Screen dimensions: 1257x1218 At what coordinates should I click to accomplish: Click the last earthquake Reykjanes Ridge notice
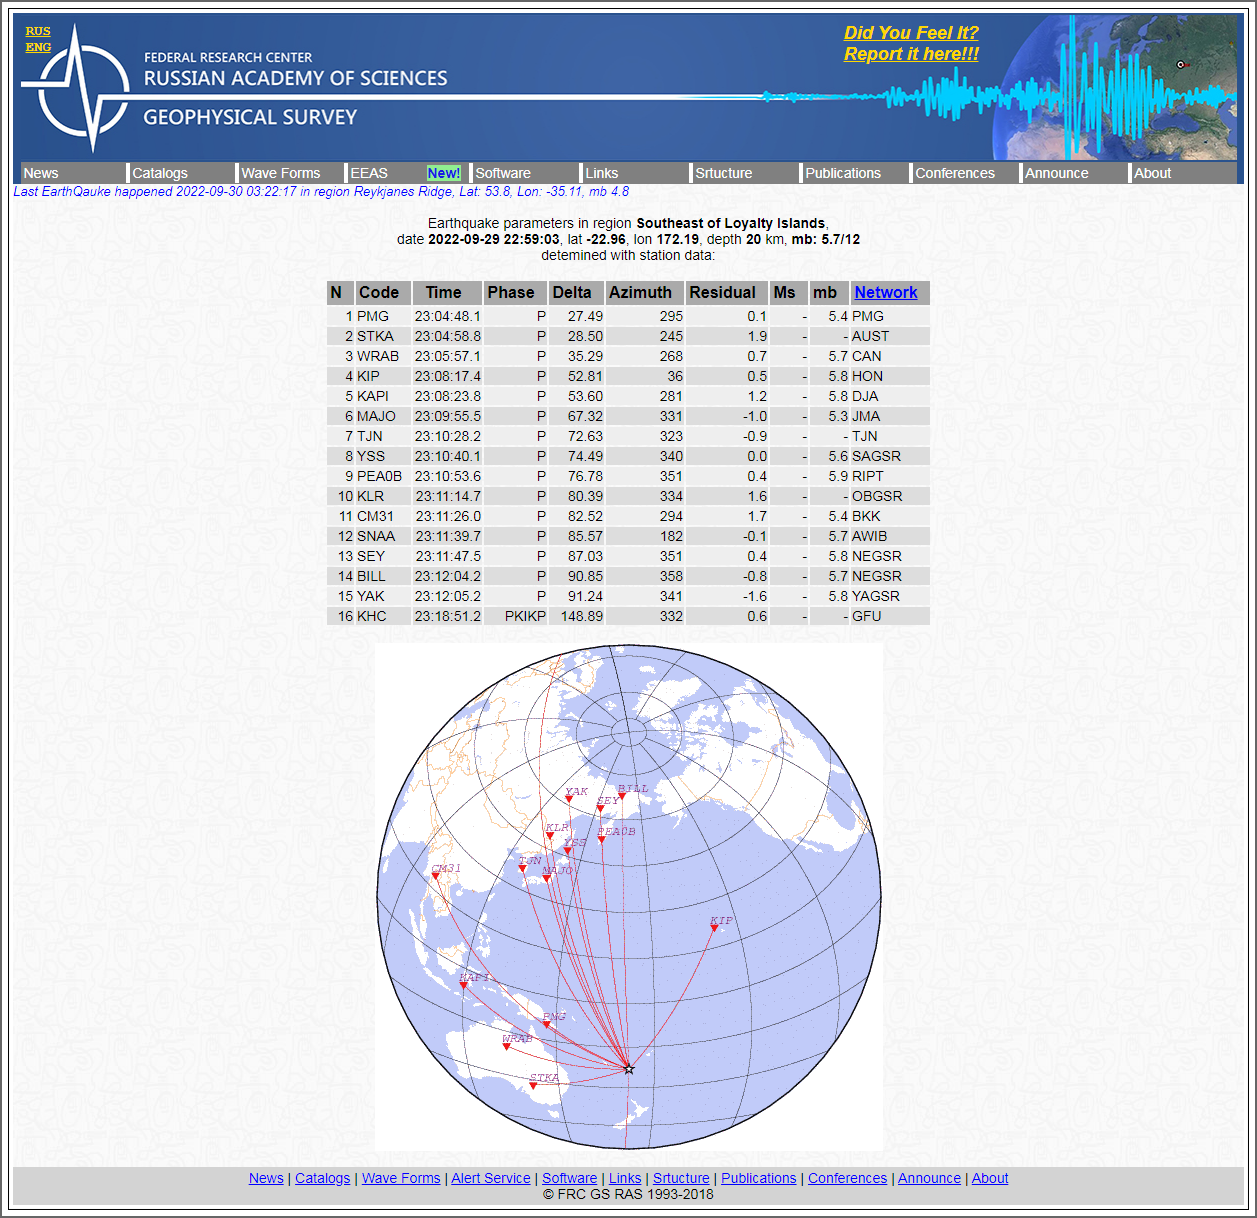click(x=321, y=191)
